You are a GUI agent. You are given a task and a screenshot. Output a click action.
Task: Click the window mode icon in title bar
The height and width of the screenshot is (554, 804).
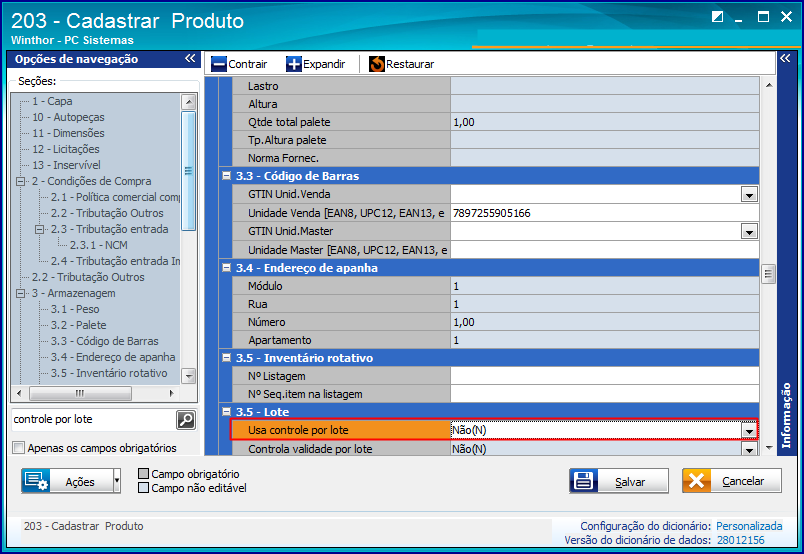pyautogui.click(x=717, y=17)
